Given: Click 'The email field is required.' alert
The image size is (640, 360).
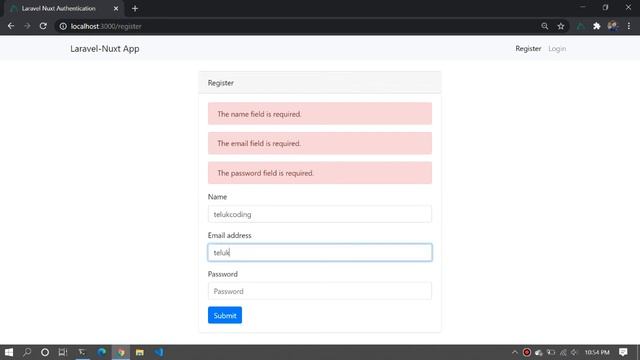Looking at the screenshot, I should point(320,143).
